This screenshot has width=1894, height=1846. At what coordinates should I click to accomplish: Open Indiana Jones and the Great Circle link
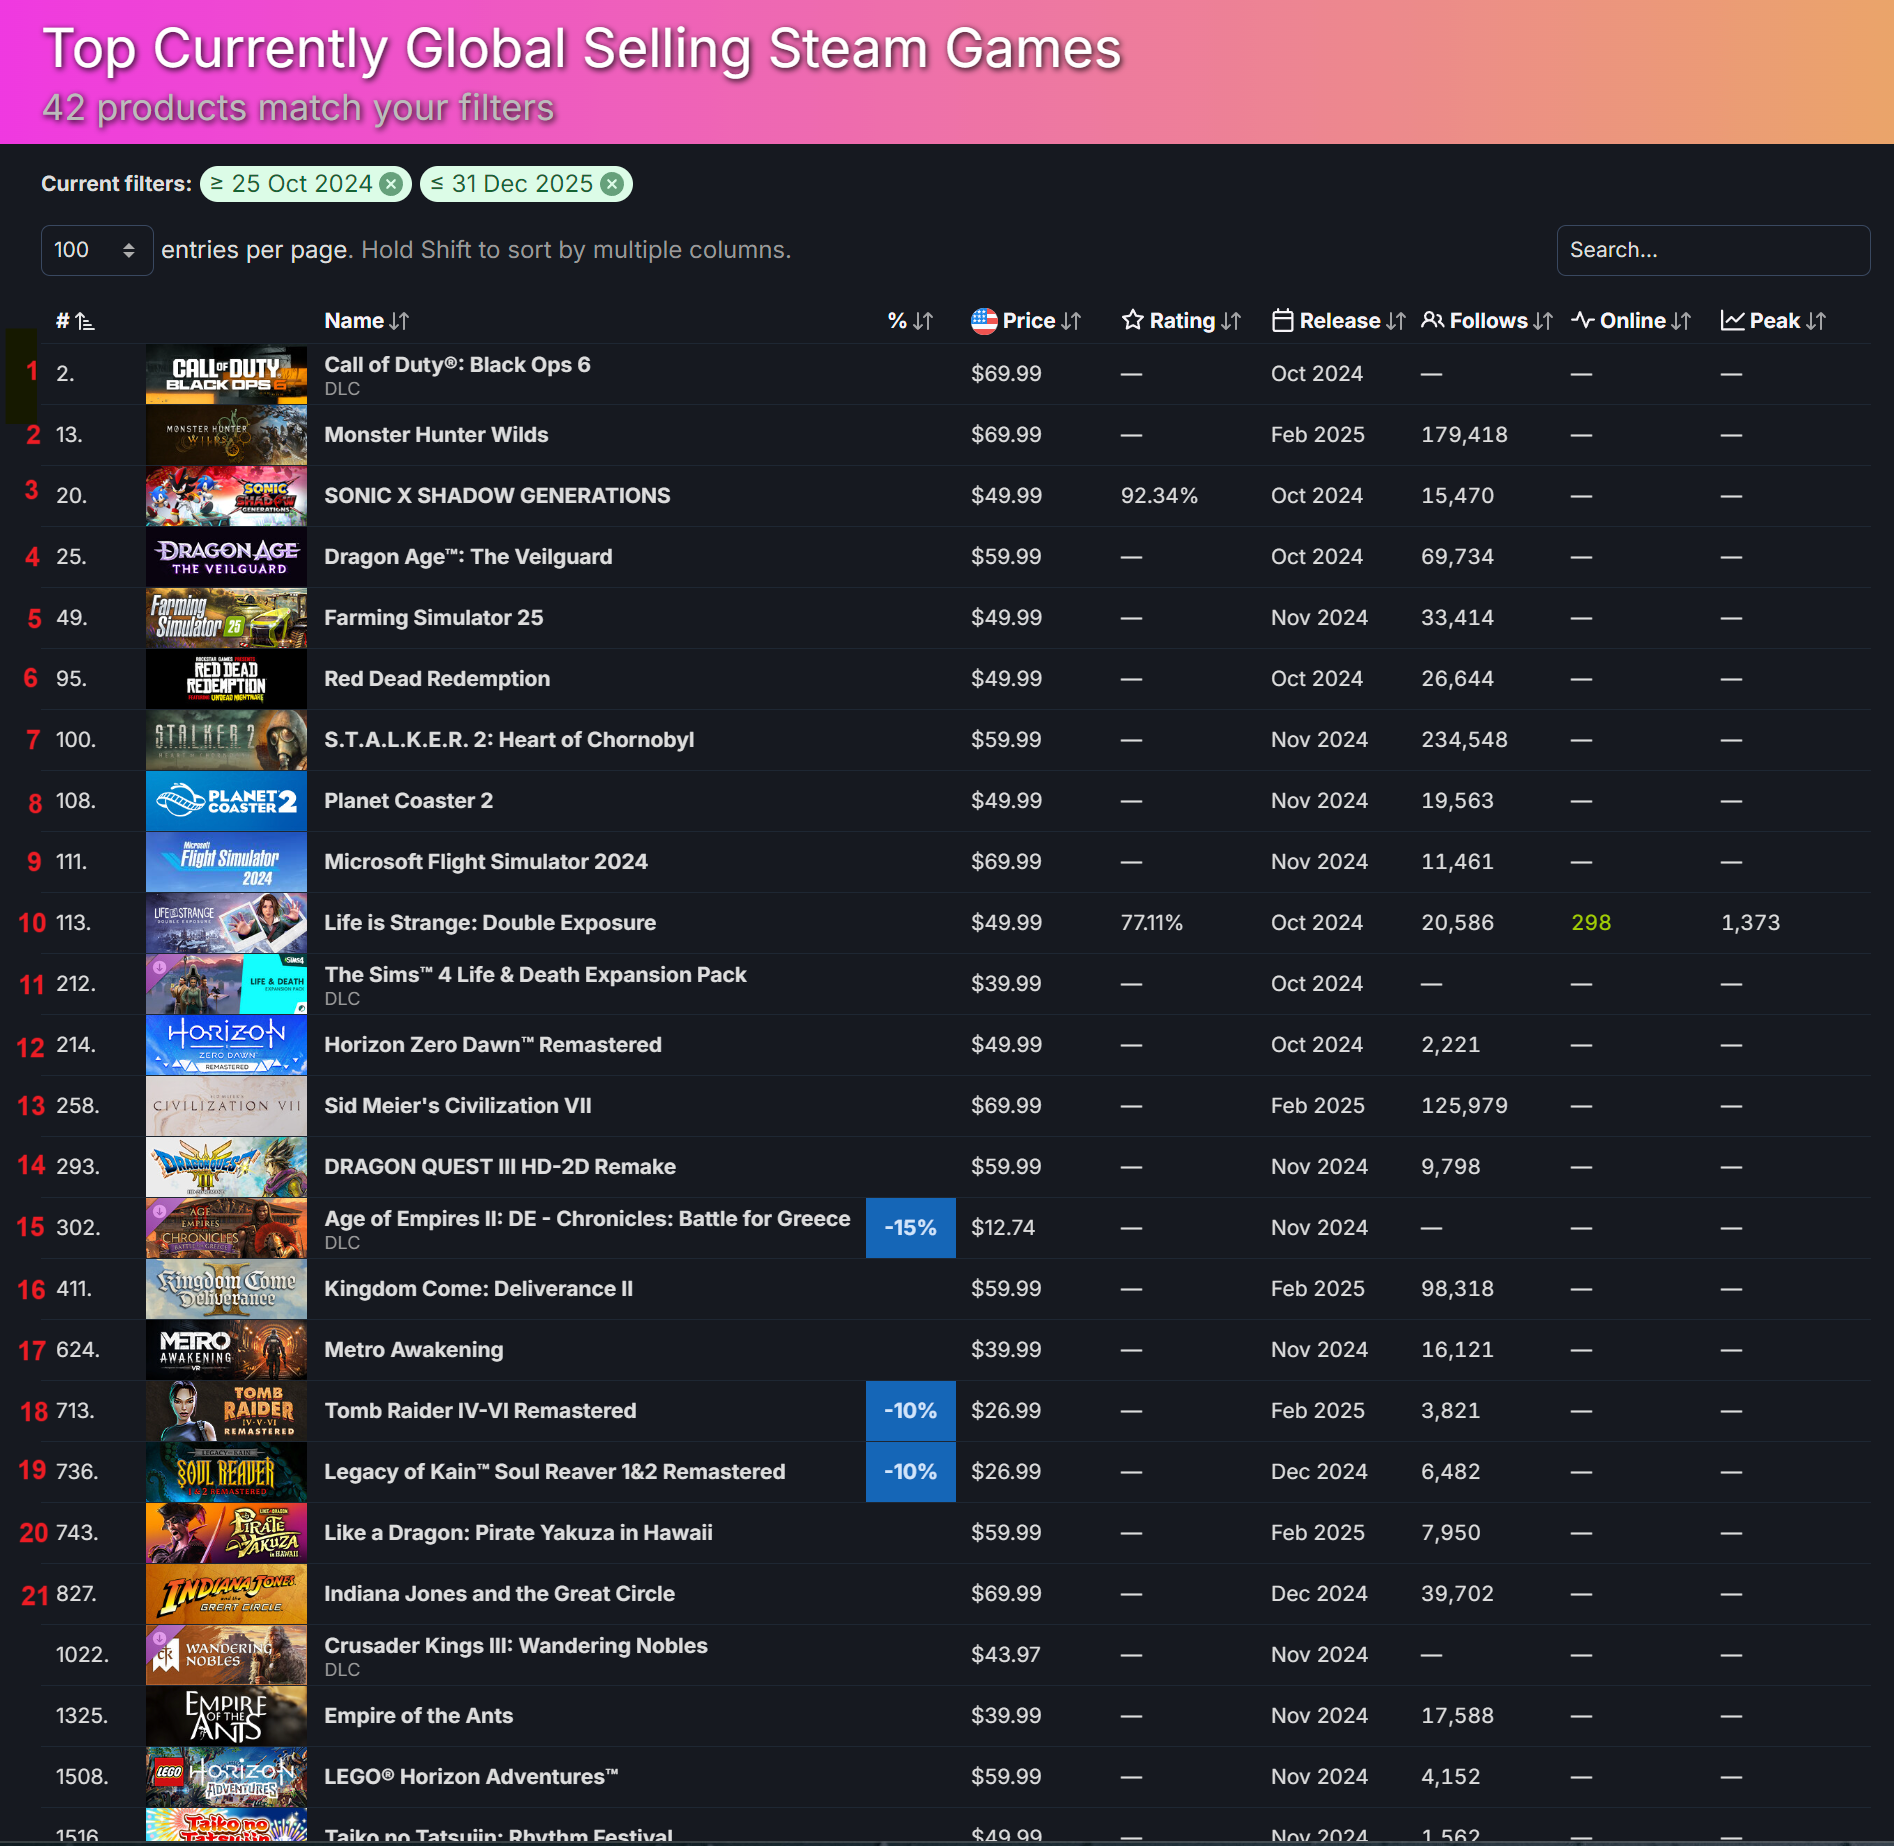499,1594
